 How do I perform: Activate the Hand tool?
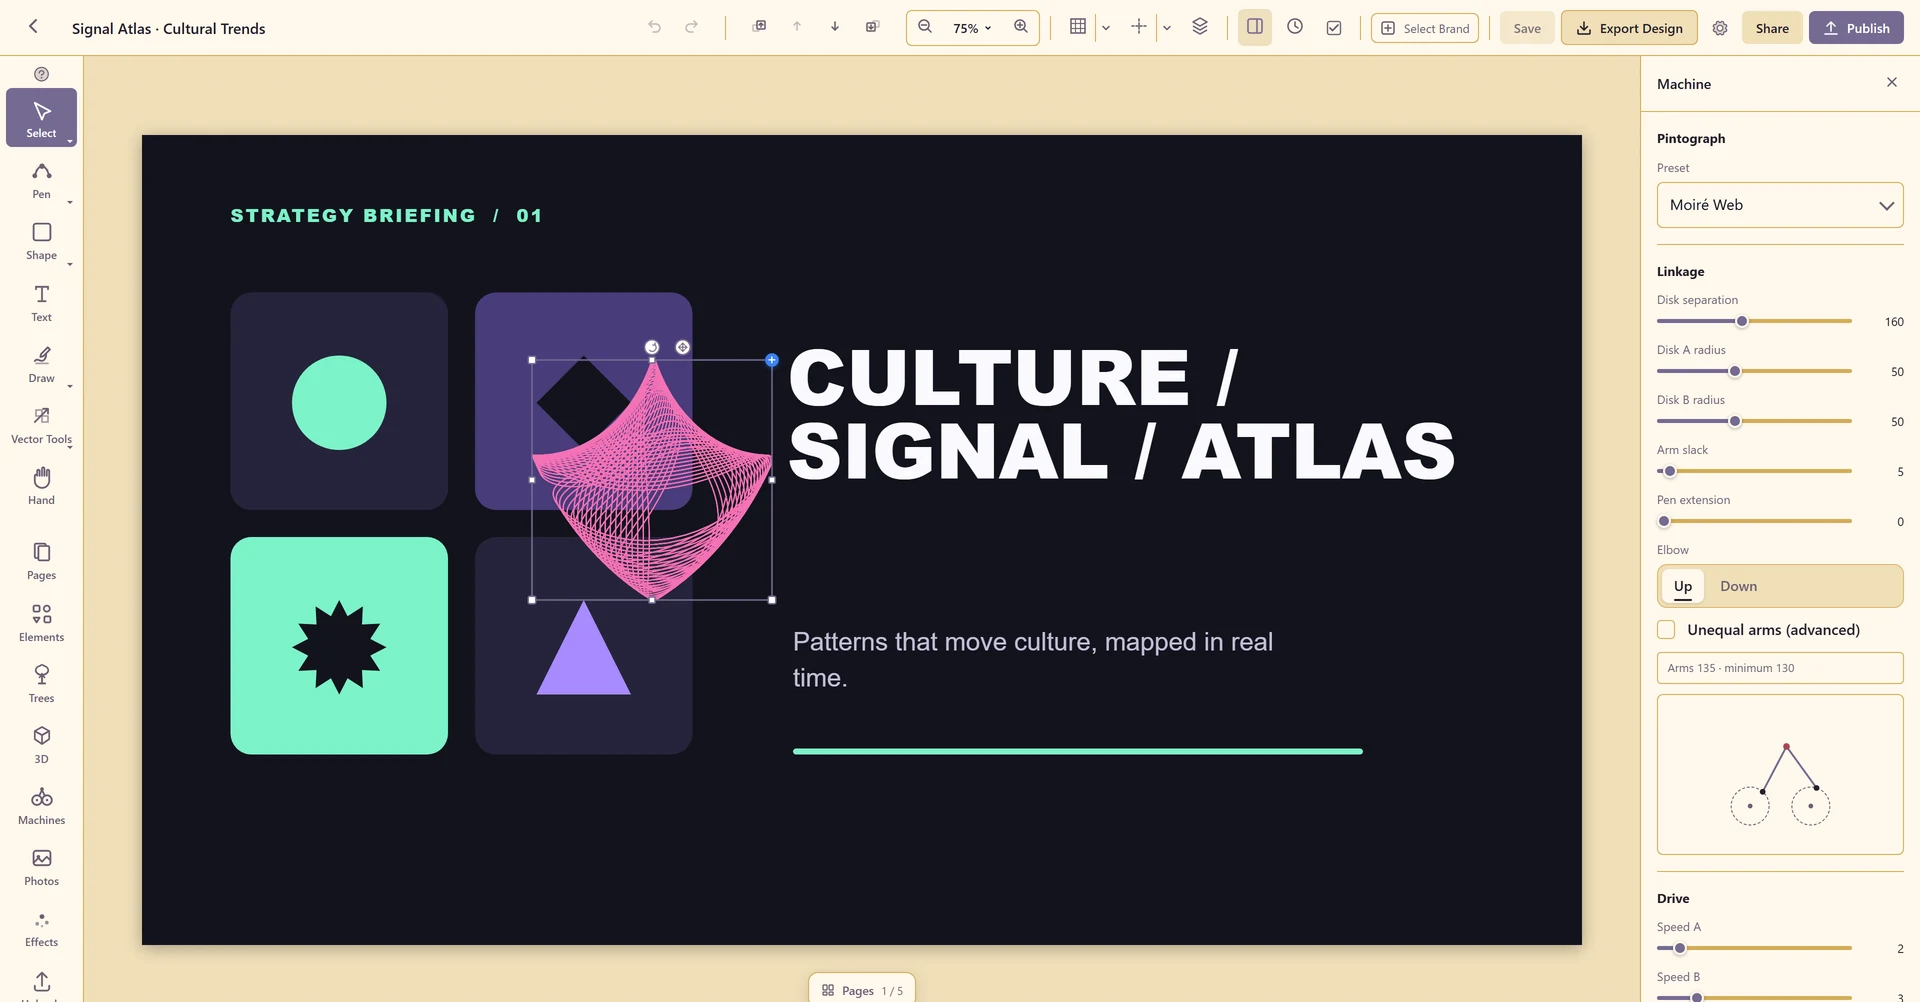pyautogui.click(x=41, y=486)
